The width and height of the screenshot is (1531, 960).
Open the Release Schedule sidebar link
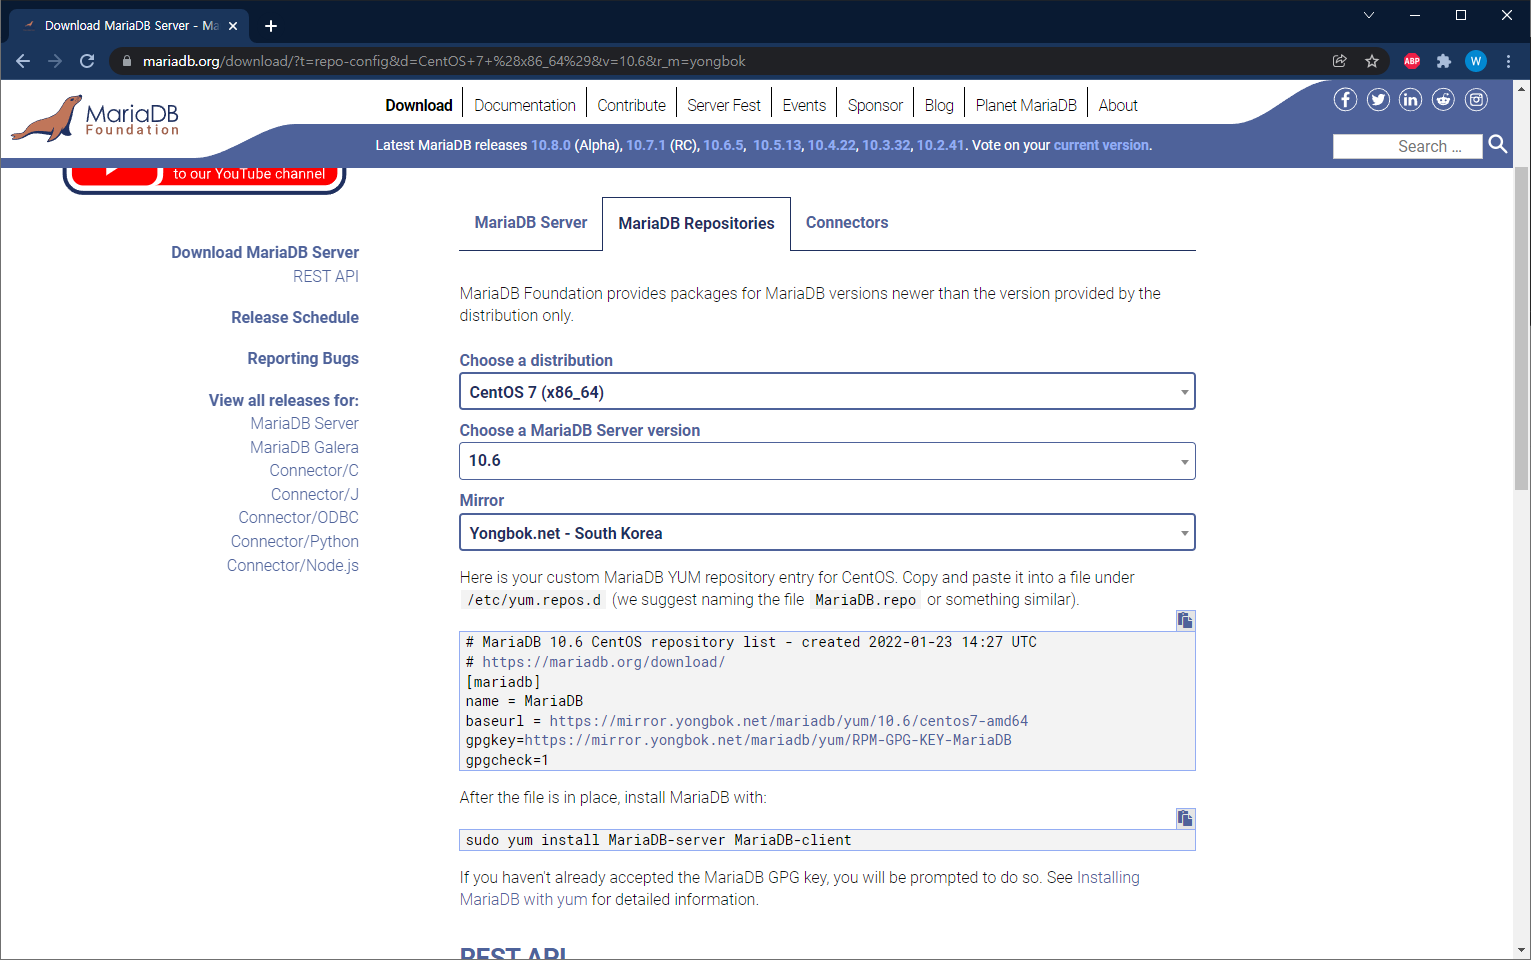[x=295, y=318]
